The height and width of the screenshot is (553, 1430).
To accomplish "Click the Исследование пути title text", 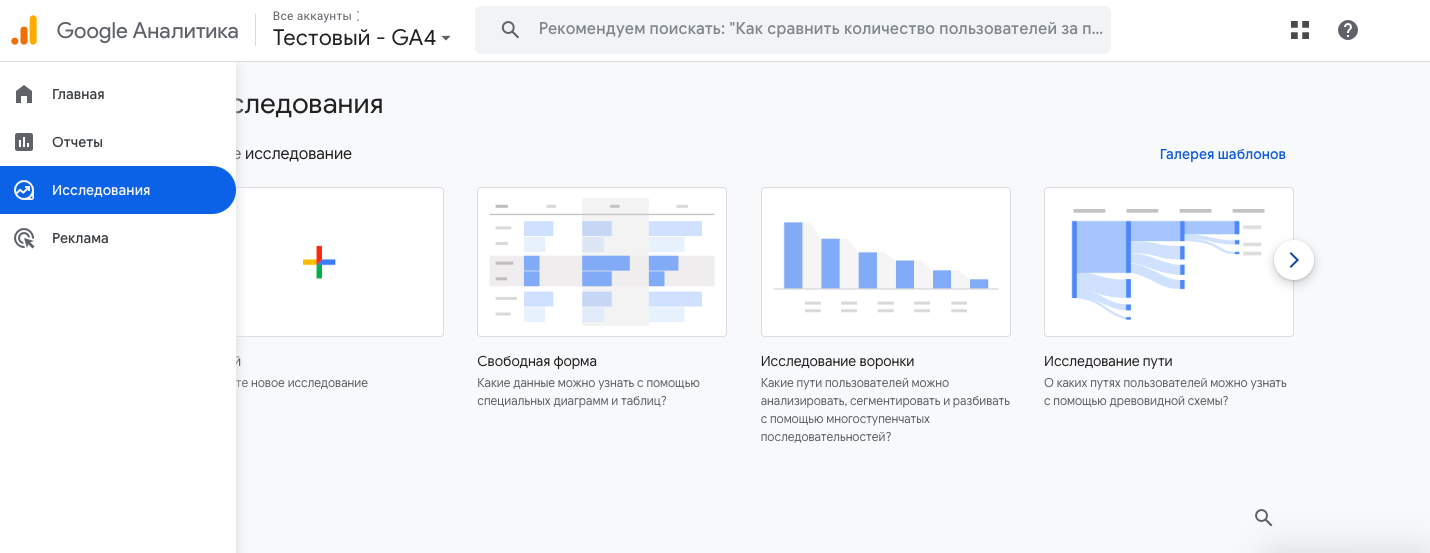I will click(x=1108, y=361).
